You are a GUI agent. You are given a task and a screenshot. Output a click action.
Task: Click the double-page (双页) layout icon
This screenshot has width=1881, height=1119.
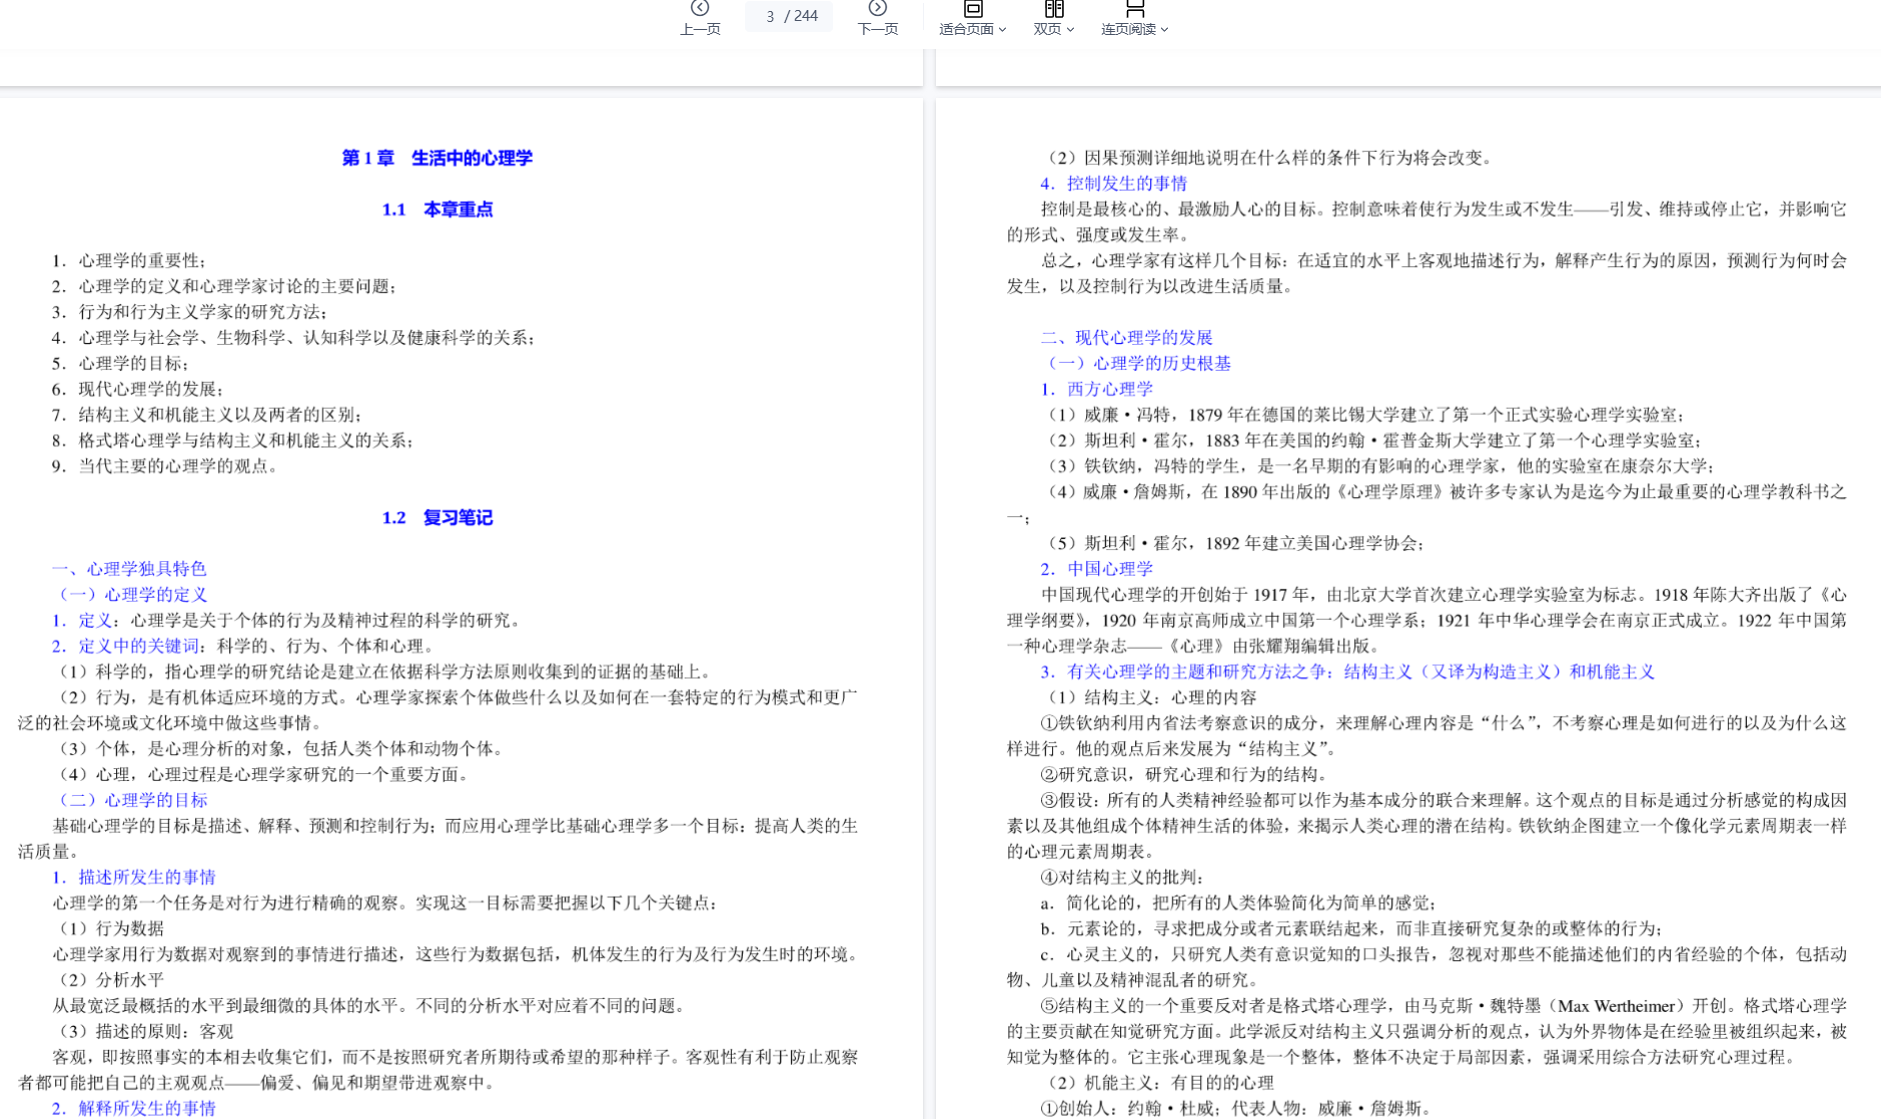click(1053, 9)
